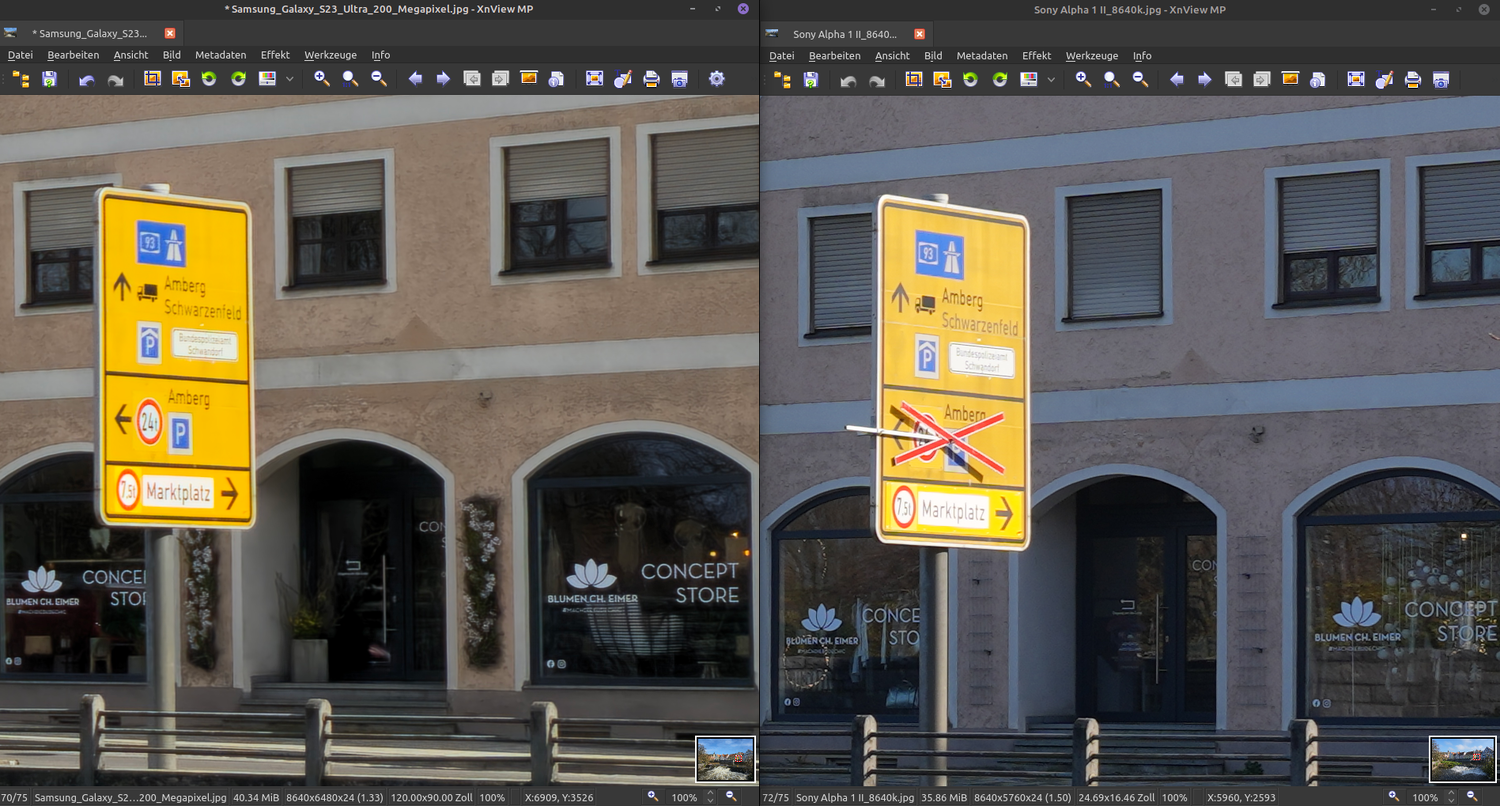This screenshot has height=806, width=1500.
Task: Click the undo arrow in the Samsung toolbar
Action: click(87, 79)
